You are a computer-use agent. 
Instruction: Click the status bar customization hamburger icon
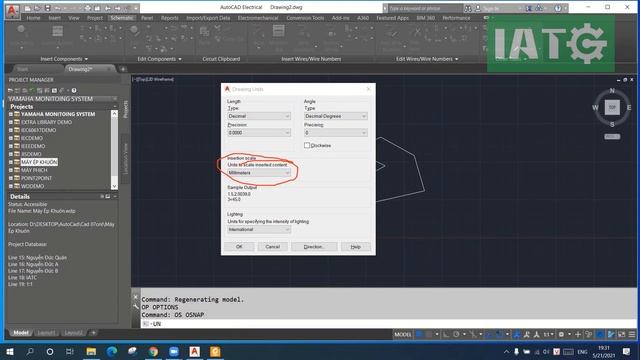pyautogui.click(x=632, y=334)
